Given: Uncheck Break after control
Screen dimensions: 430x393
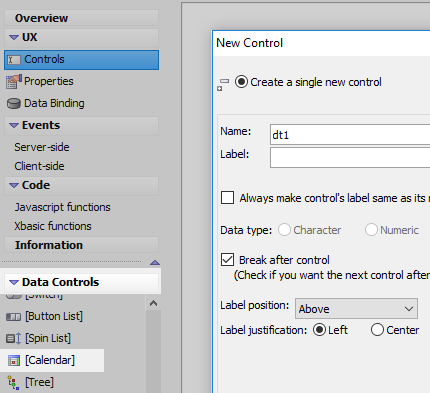Looking at the screenshot, I should (x=227, y=259).
